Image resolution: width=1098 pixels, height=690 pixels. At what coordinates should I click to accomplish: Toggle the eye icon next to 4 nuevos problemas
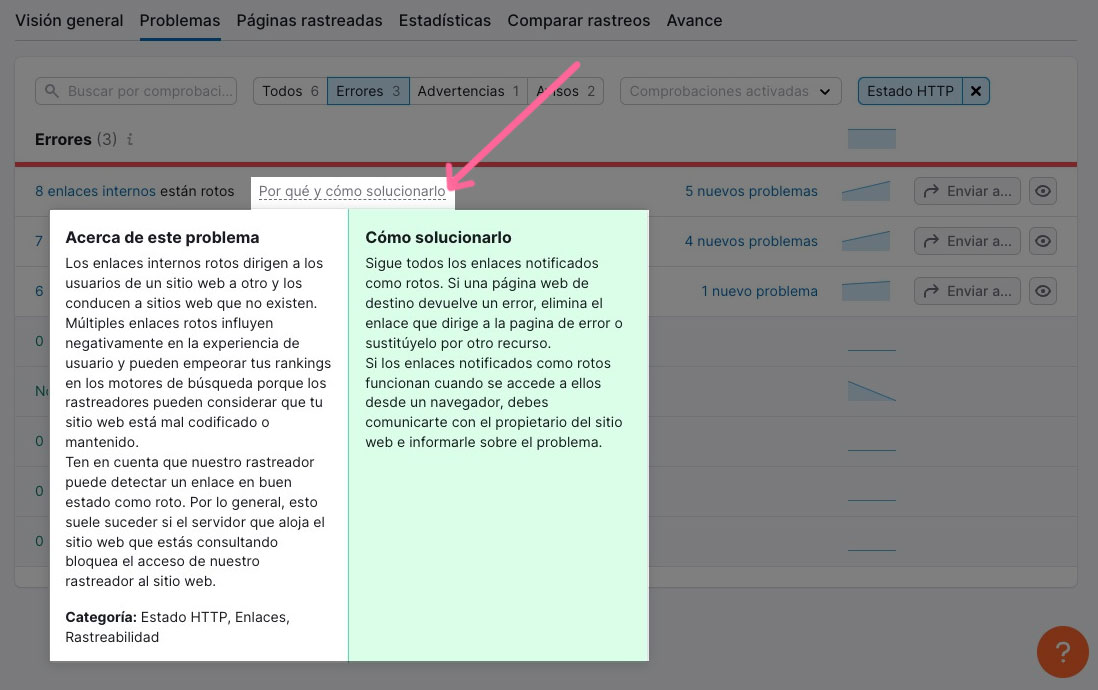1042,241
